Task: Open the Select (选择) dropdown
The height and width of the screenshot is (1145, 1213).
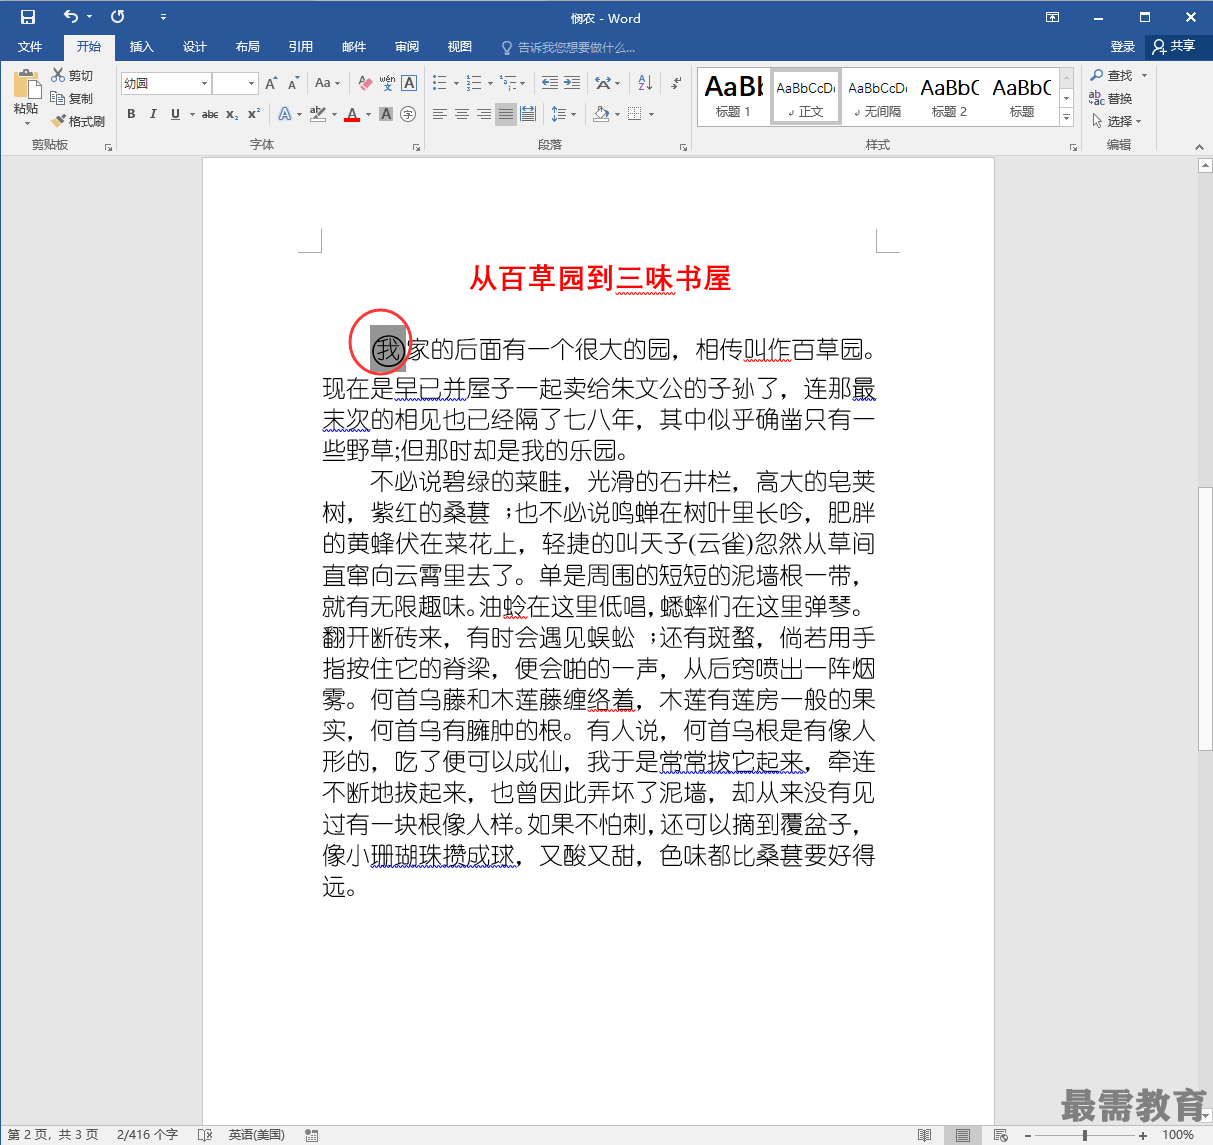Action: [1116, 121]
